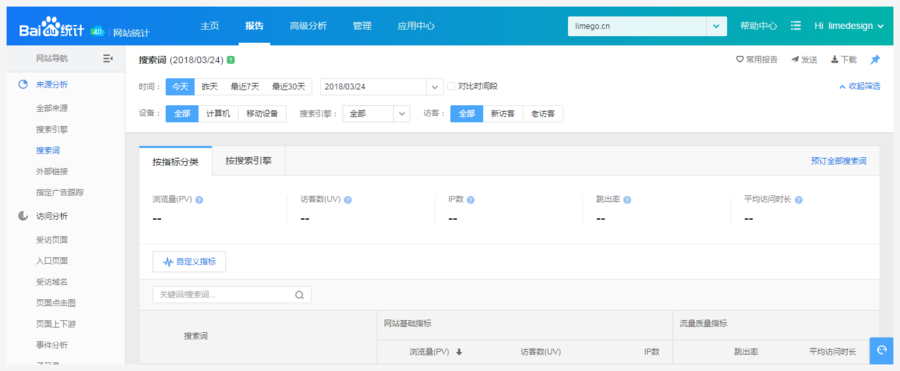Click the 下载 button
The image size is (900, 371).
843,59
